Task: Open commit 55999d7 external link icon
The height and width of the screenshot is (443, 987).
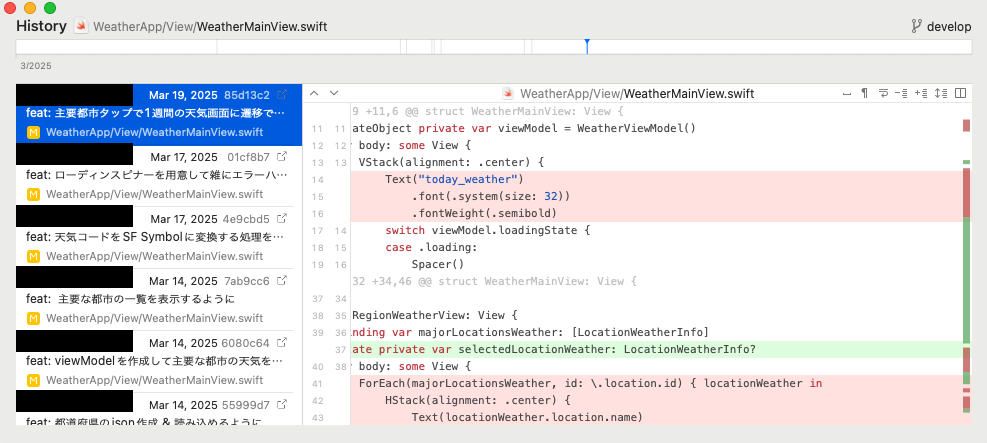Action: 283,404
